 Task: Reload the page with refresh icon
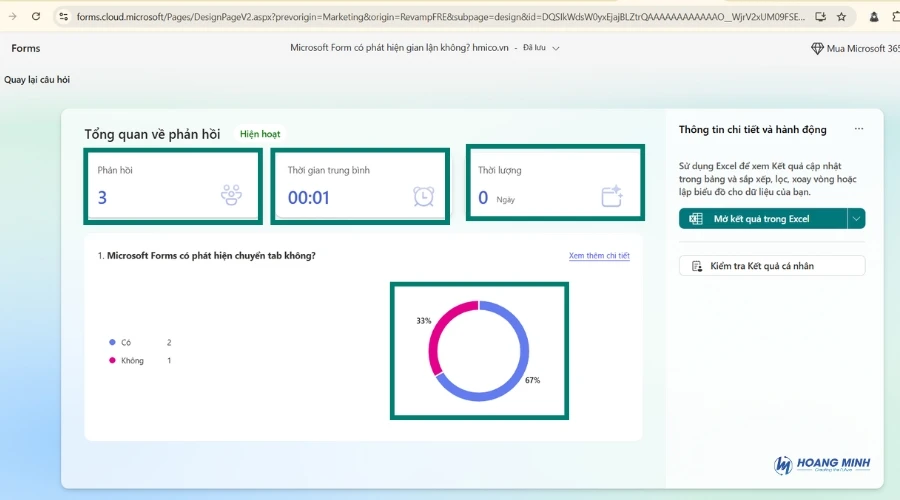(x=36, y=17)
